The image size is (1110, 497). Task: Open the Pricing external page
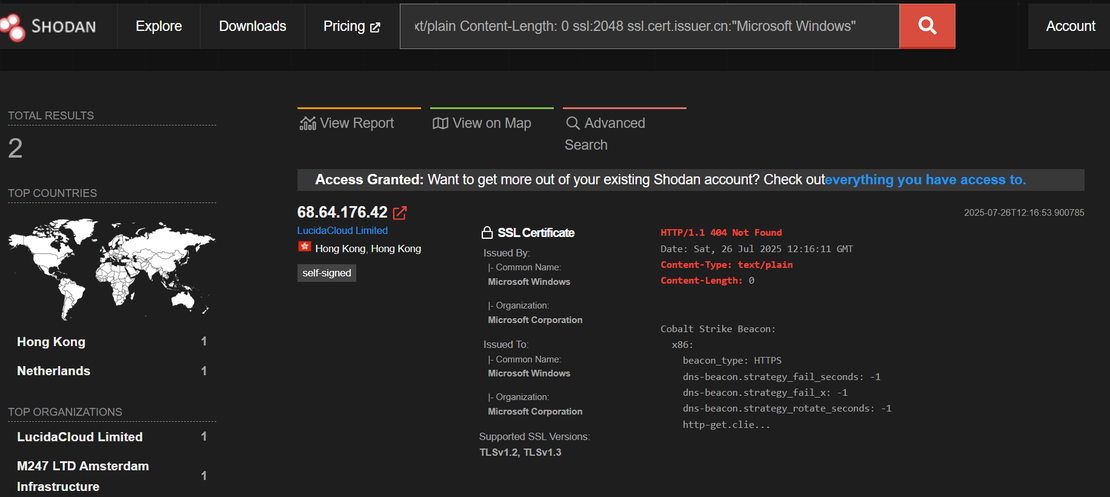[351, 26]
